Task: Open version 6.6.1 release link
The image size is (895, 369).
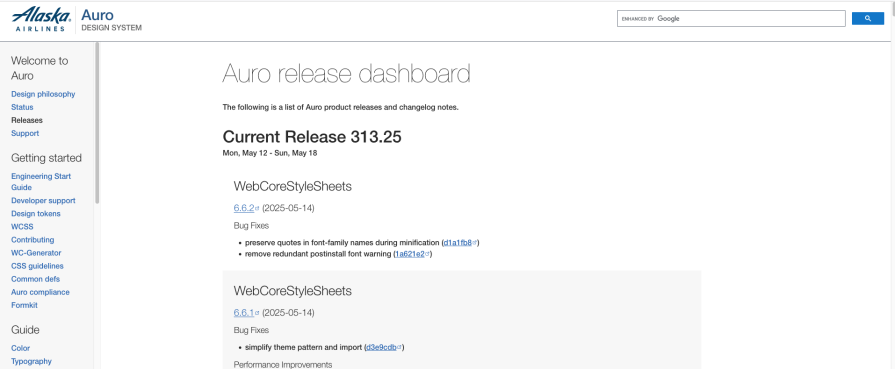Action: [x=244, y=312]
